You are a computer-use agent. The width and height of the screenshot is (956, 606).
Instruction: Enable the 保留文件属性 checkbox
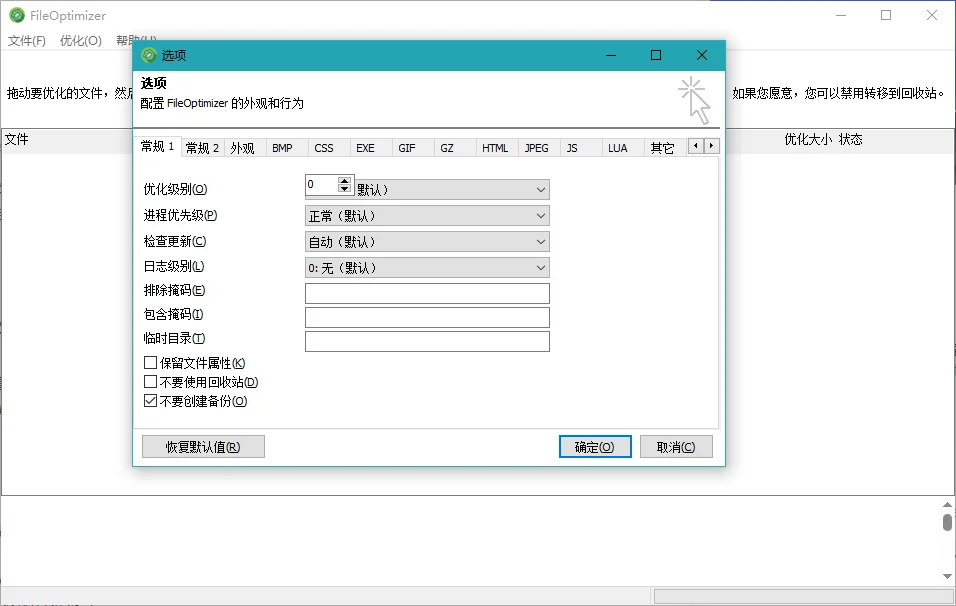tap(150, 363)
